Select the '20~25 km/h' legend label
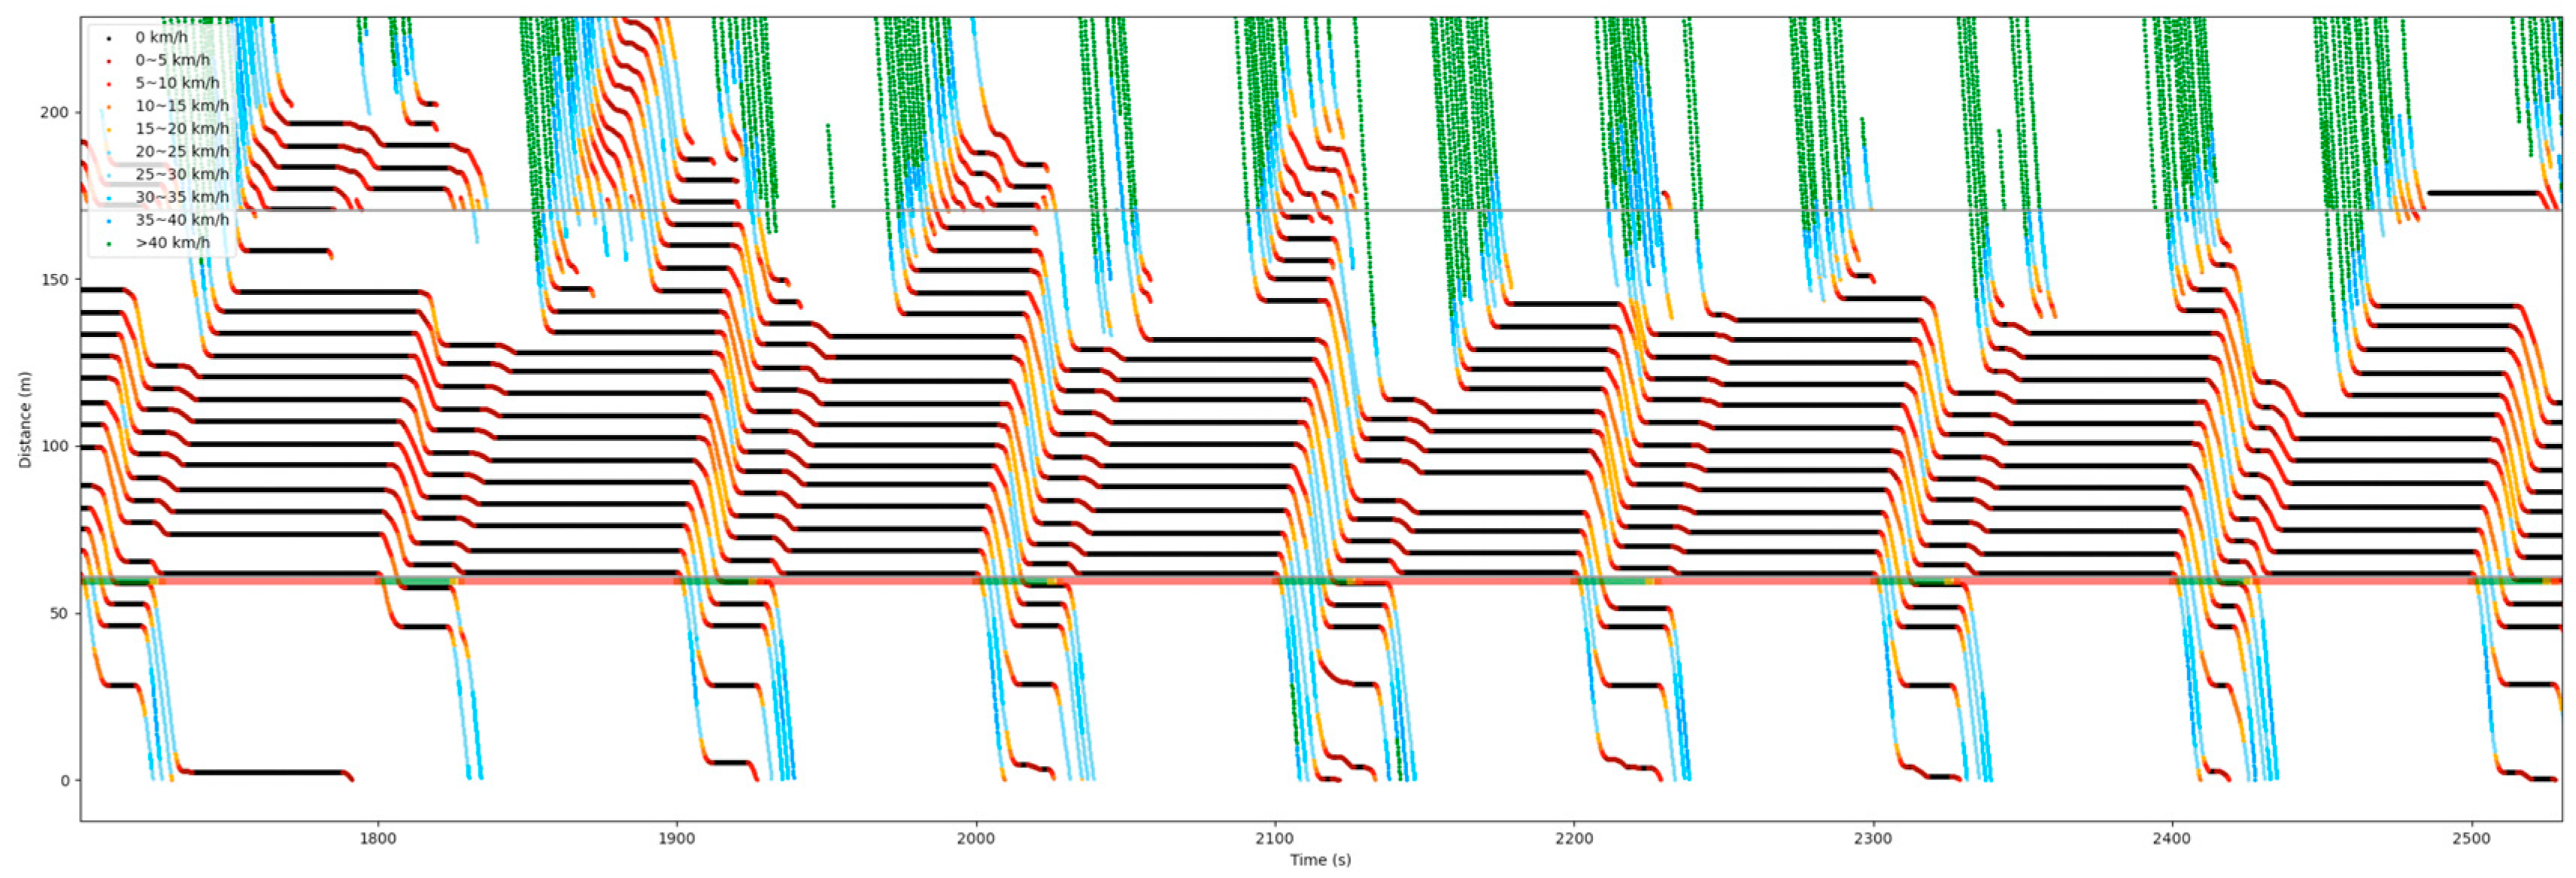Viewport: 2576px width, 878px height. (x=181, y=152)
